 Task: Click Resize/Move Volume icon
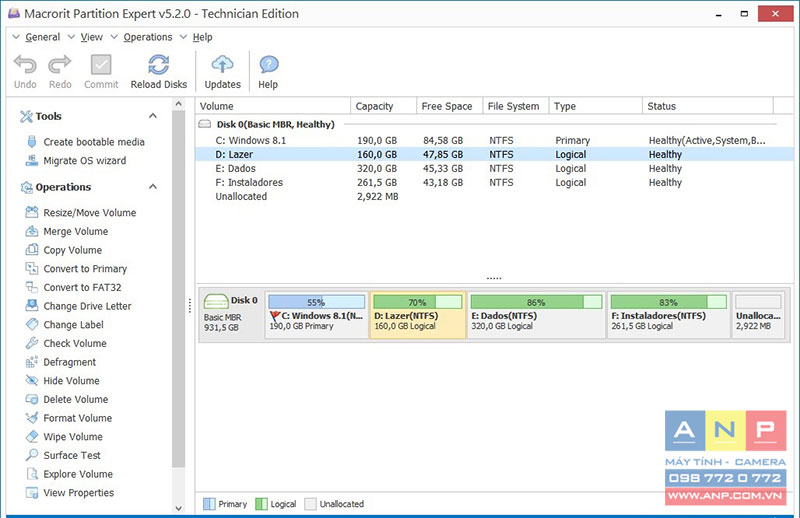tap(32, 212)
